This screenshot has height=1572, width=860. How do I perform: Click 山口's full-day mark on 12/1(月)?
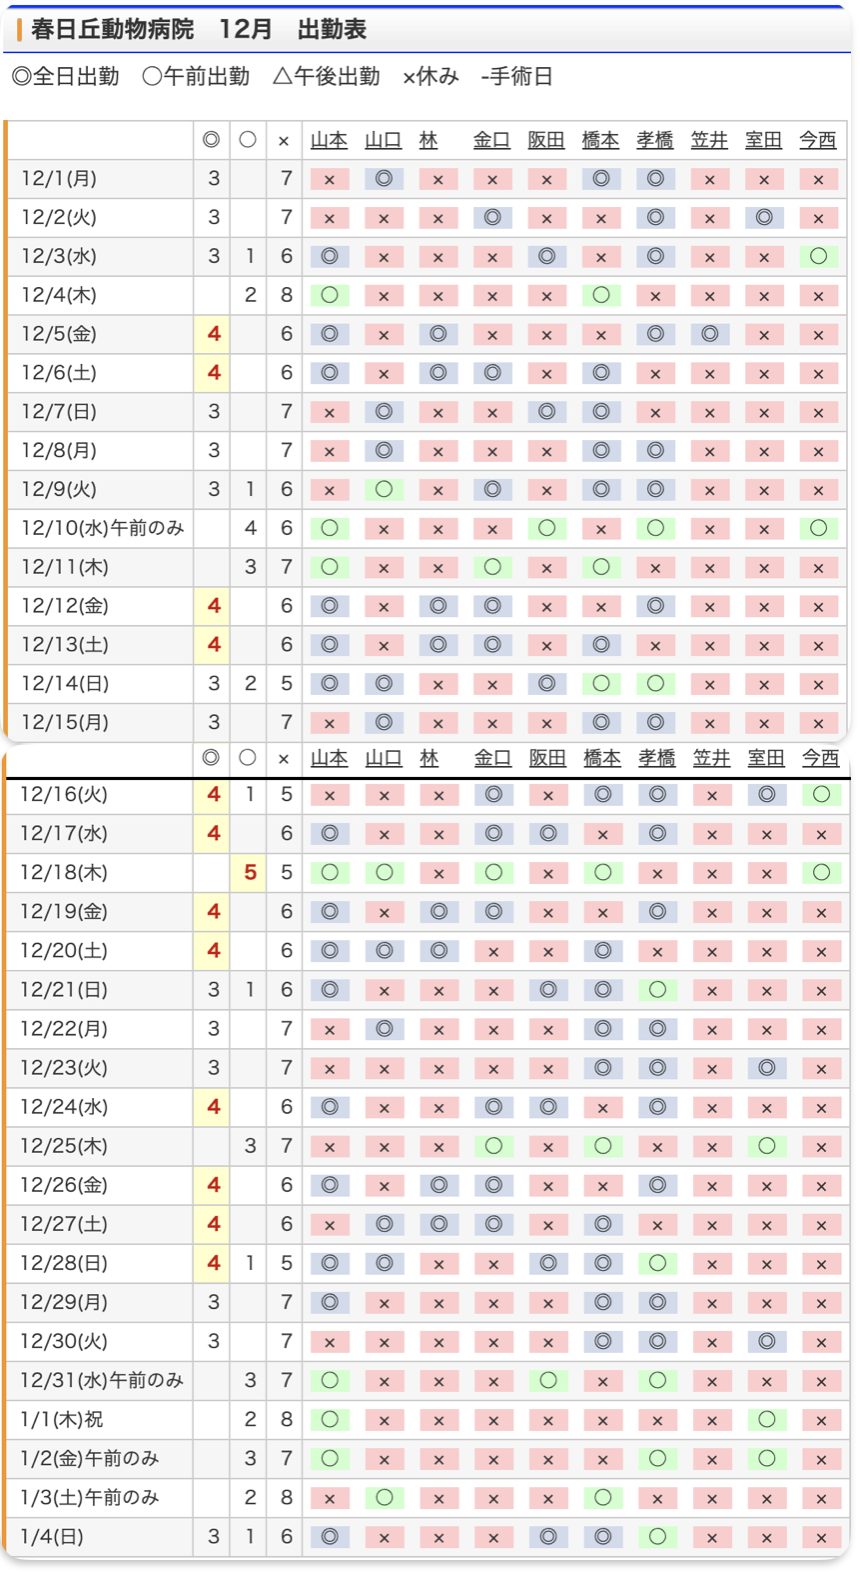tap(383, 179)
